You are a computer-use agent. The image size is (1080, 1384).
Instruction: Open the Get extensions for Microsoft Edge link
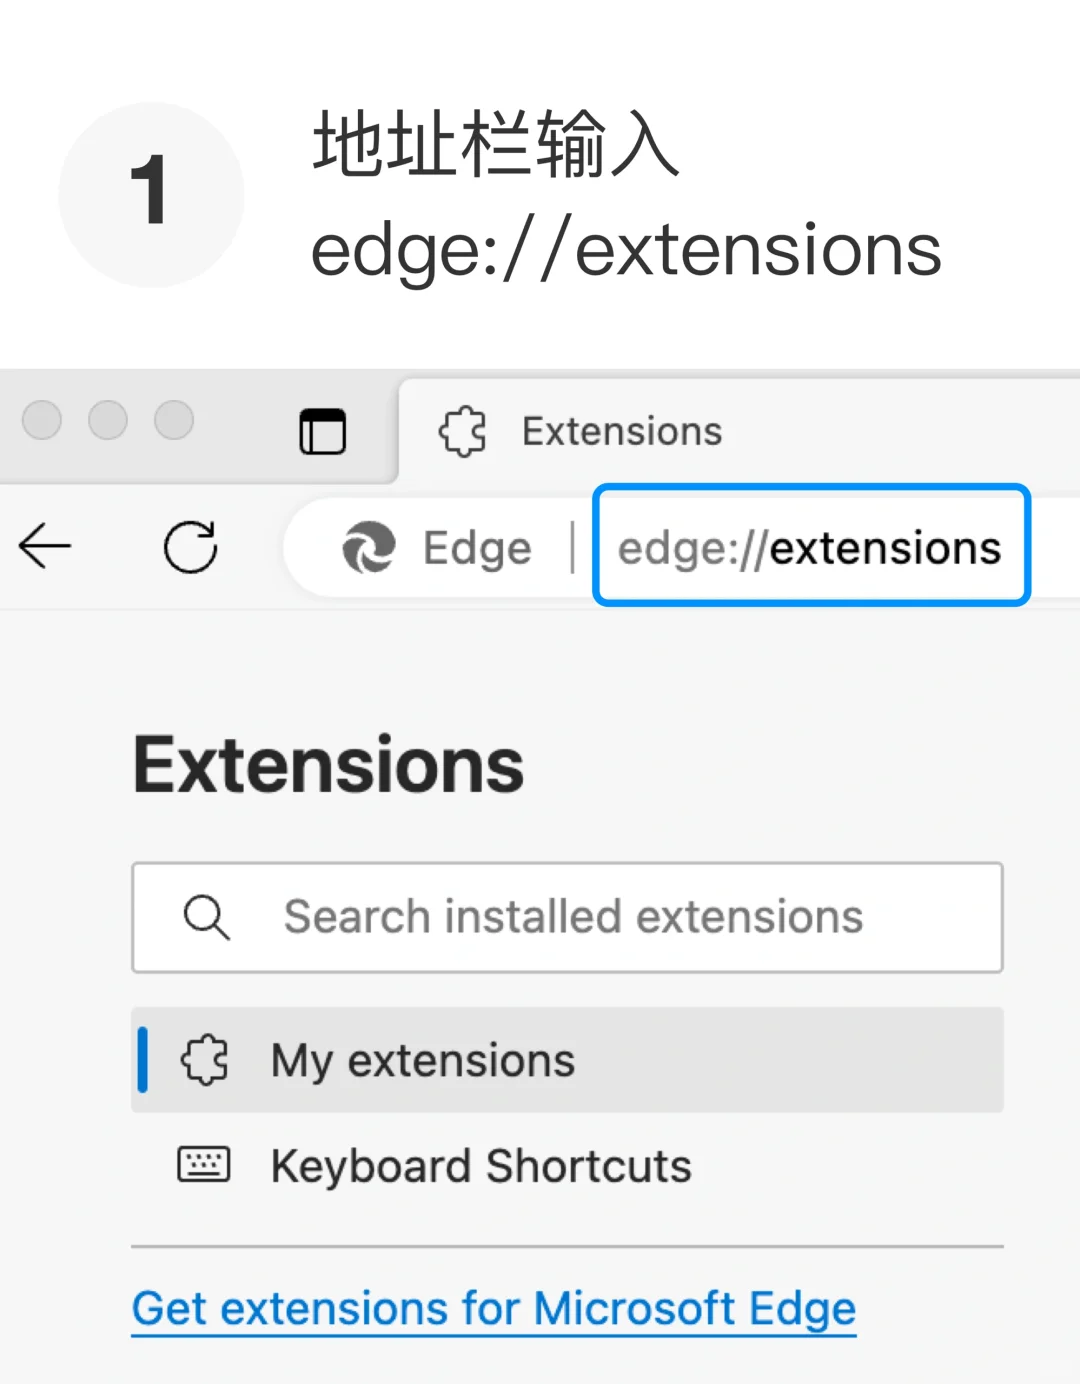(494, 1308)
